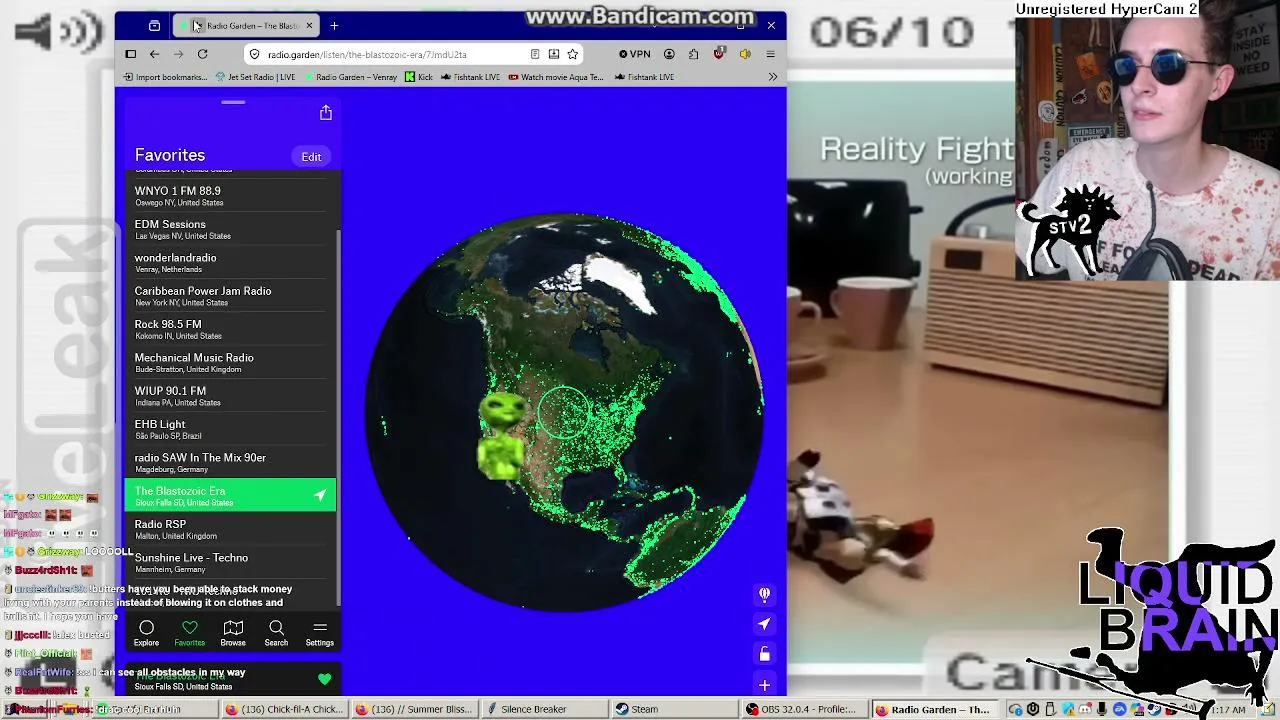Play Radio RSP station
1280x720 pixels.
click(x=230, y=529)
